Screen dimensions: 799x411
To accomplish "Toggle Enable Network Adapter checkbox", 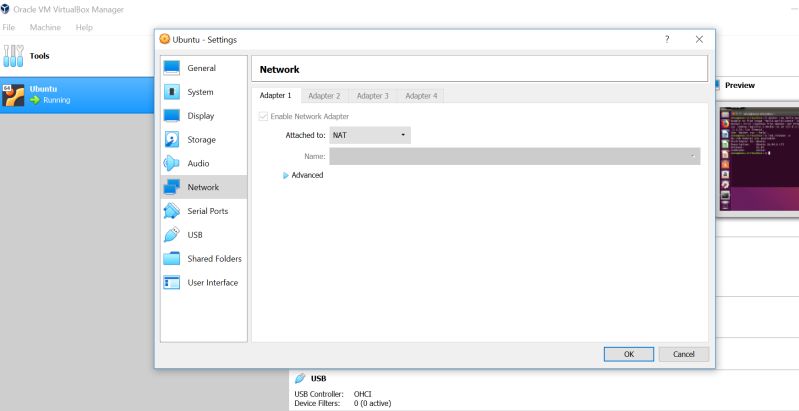I will pos(263,116).
